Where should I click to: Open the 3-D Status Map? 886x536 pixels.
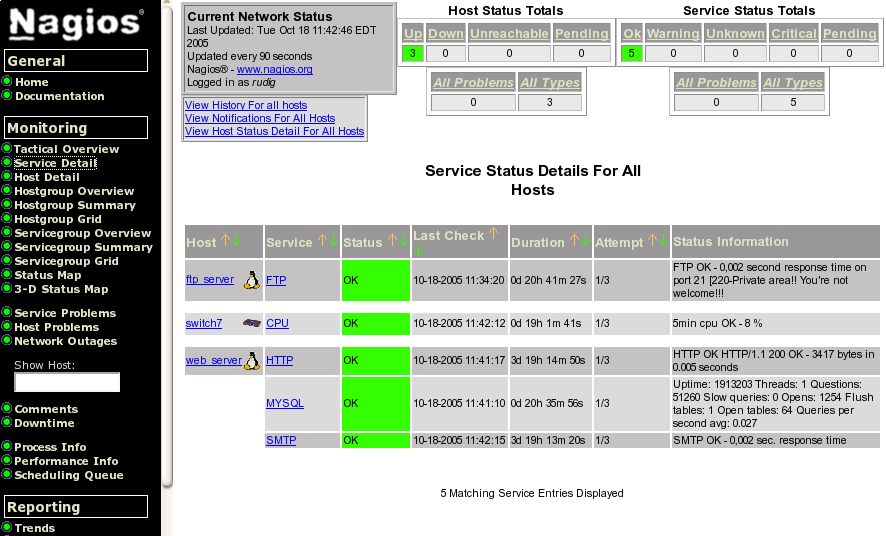pos(61,289)
